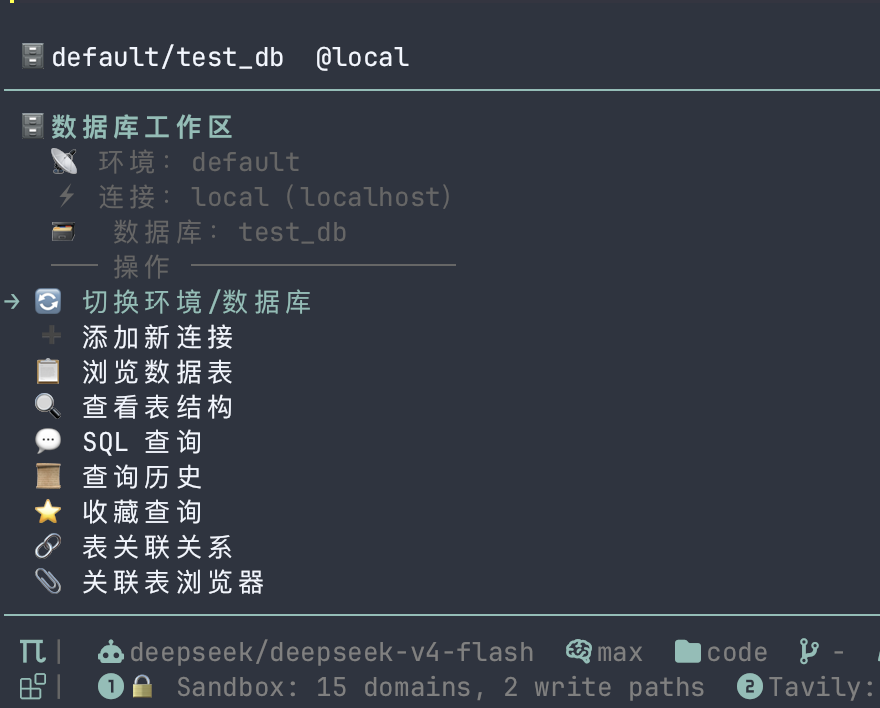Click the clipboard icon for 浏览数据表

tap(48, 371)
